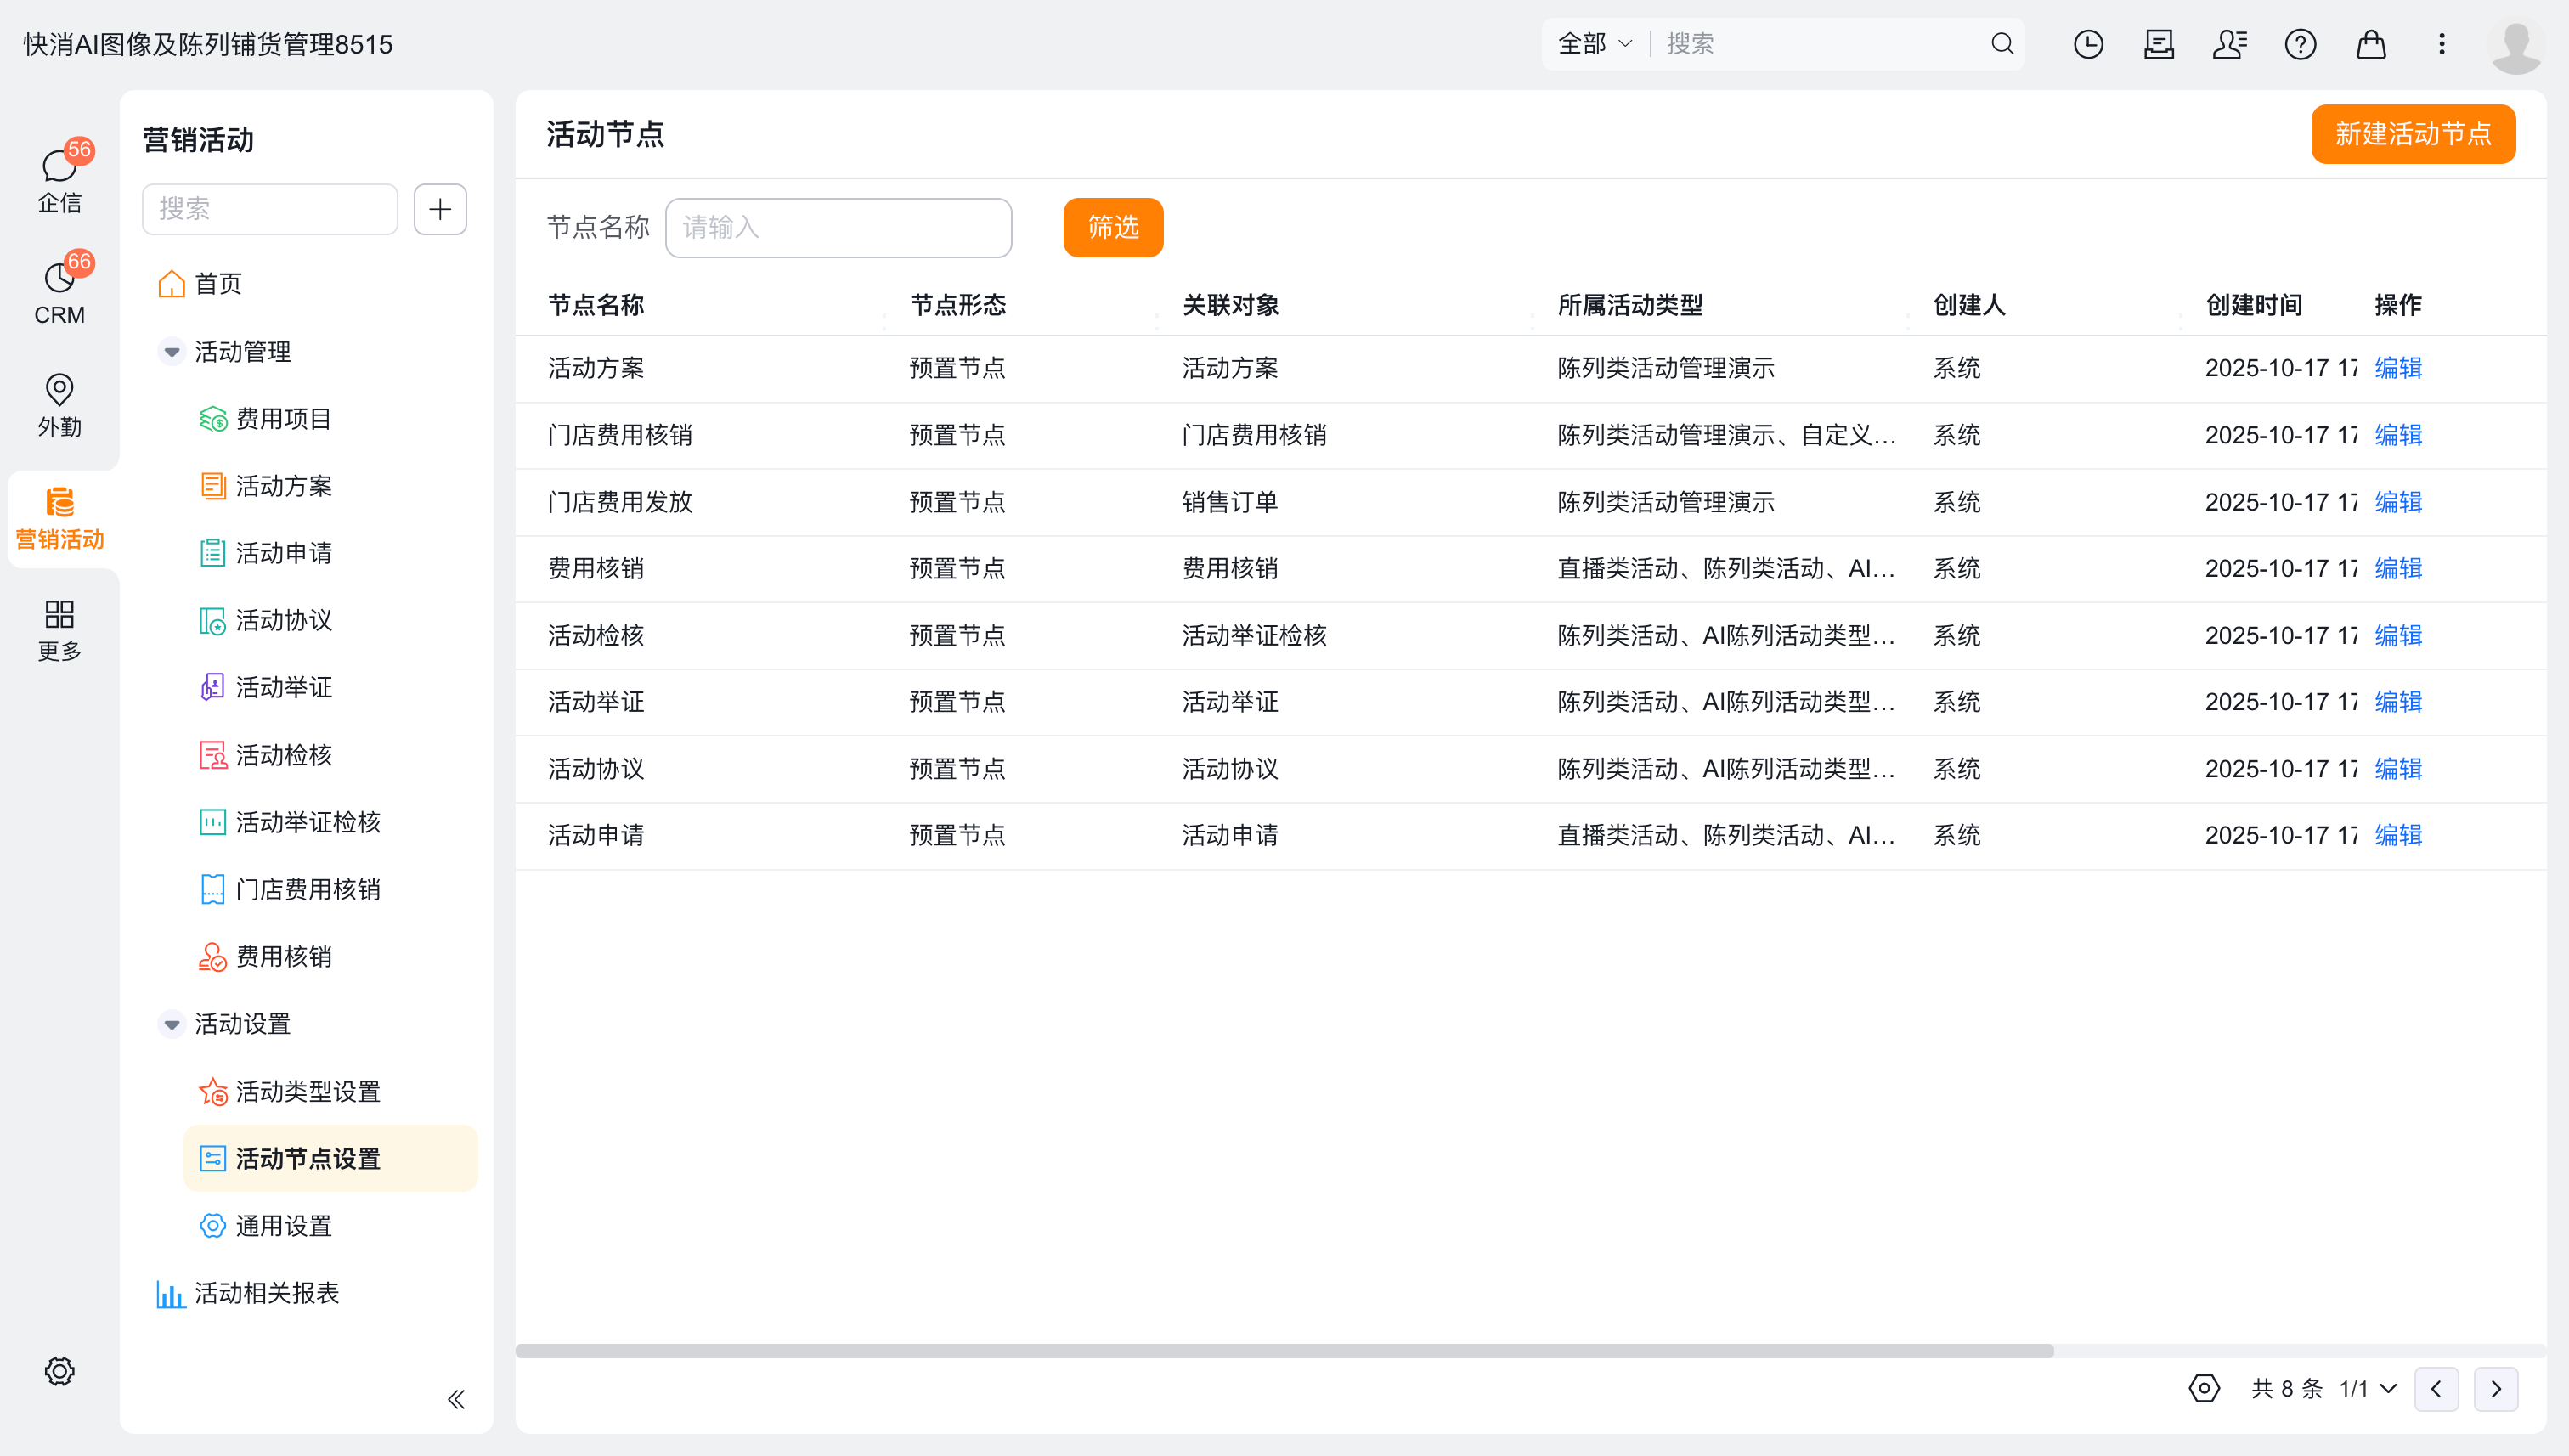
Task: Click the 销售订单 cell
Action: pos(1230,502)
